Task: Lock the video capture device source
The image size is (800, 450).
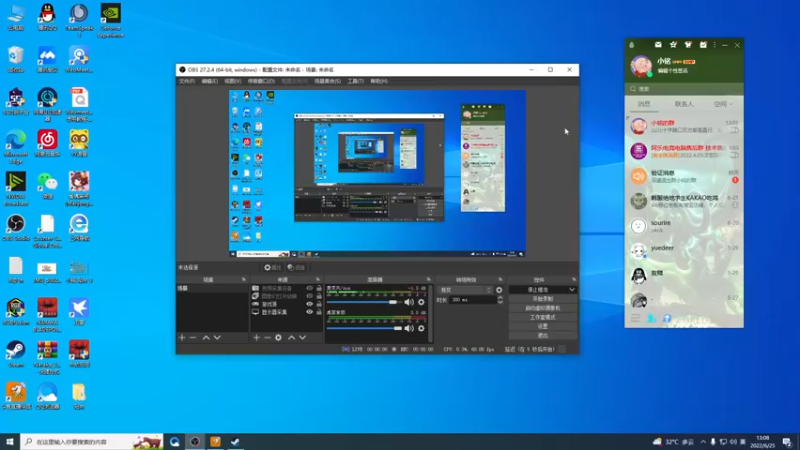Action: (x=319, y=288)
